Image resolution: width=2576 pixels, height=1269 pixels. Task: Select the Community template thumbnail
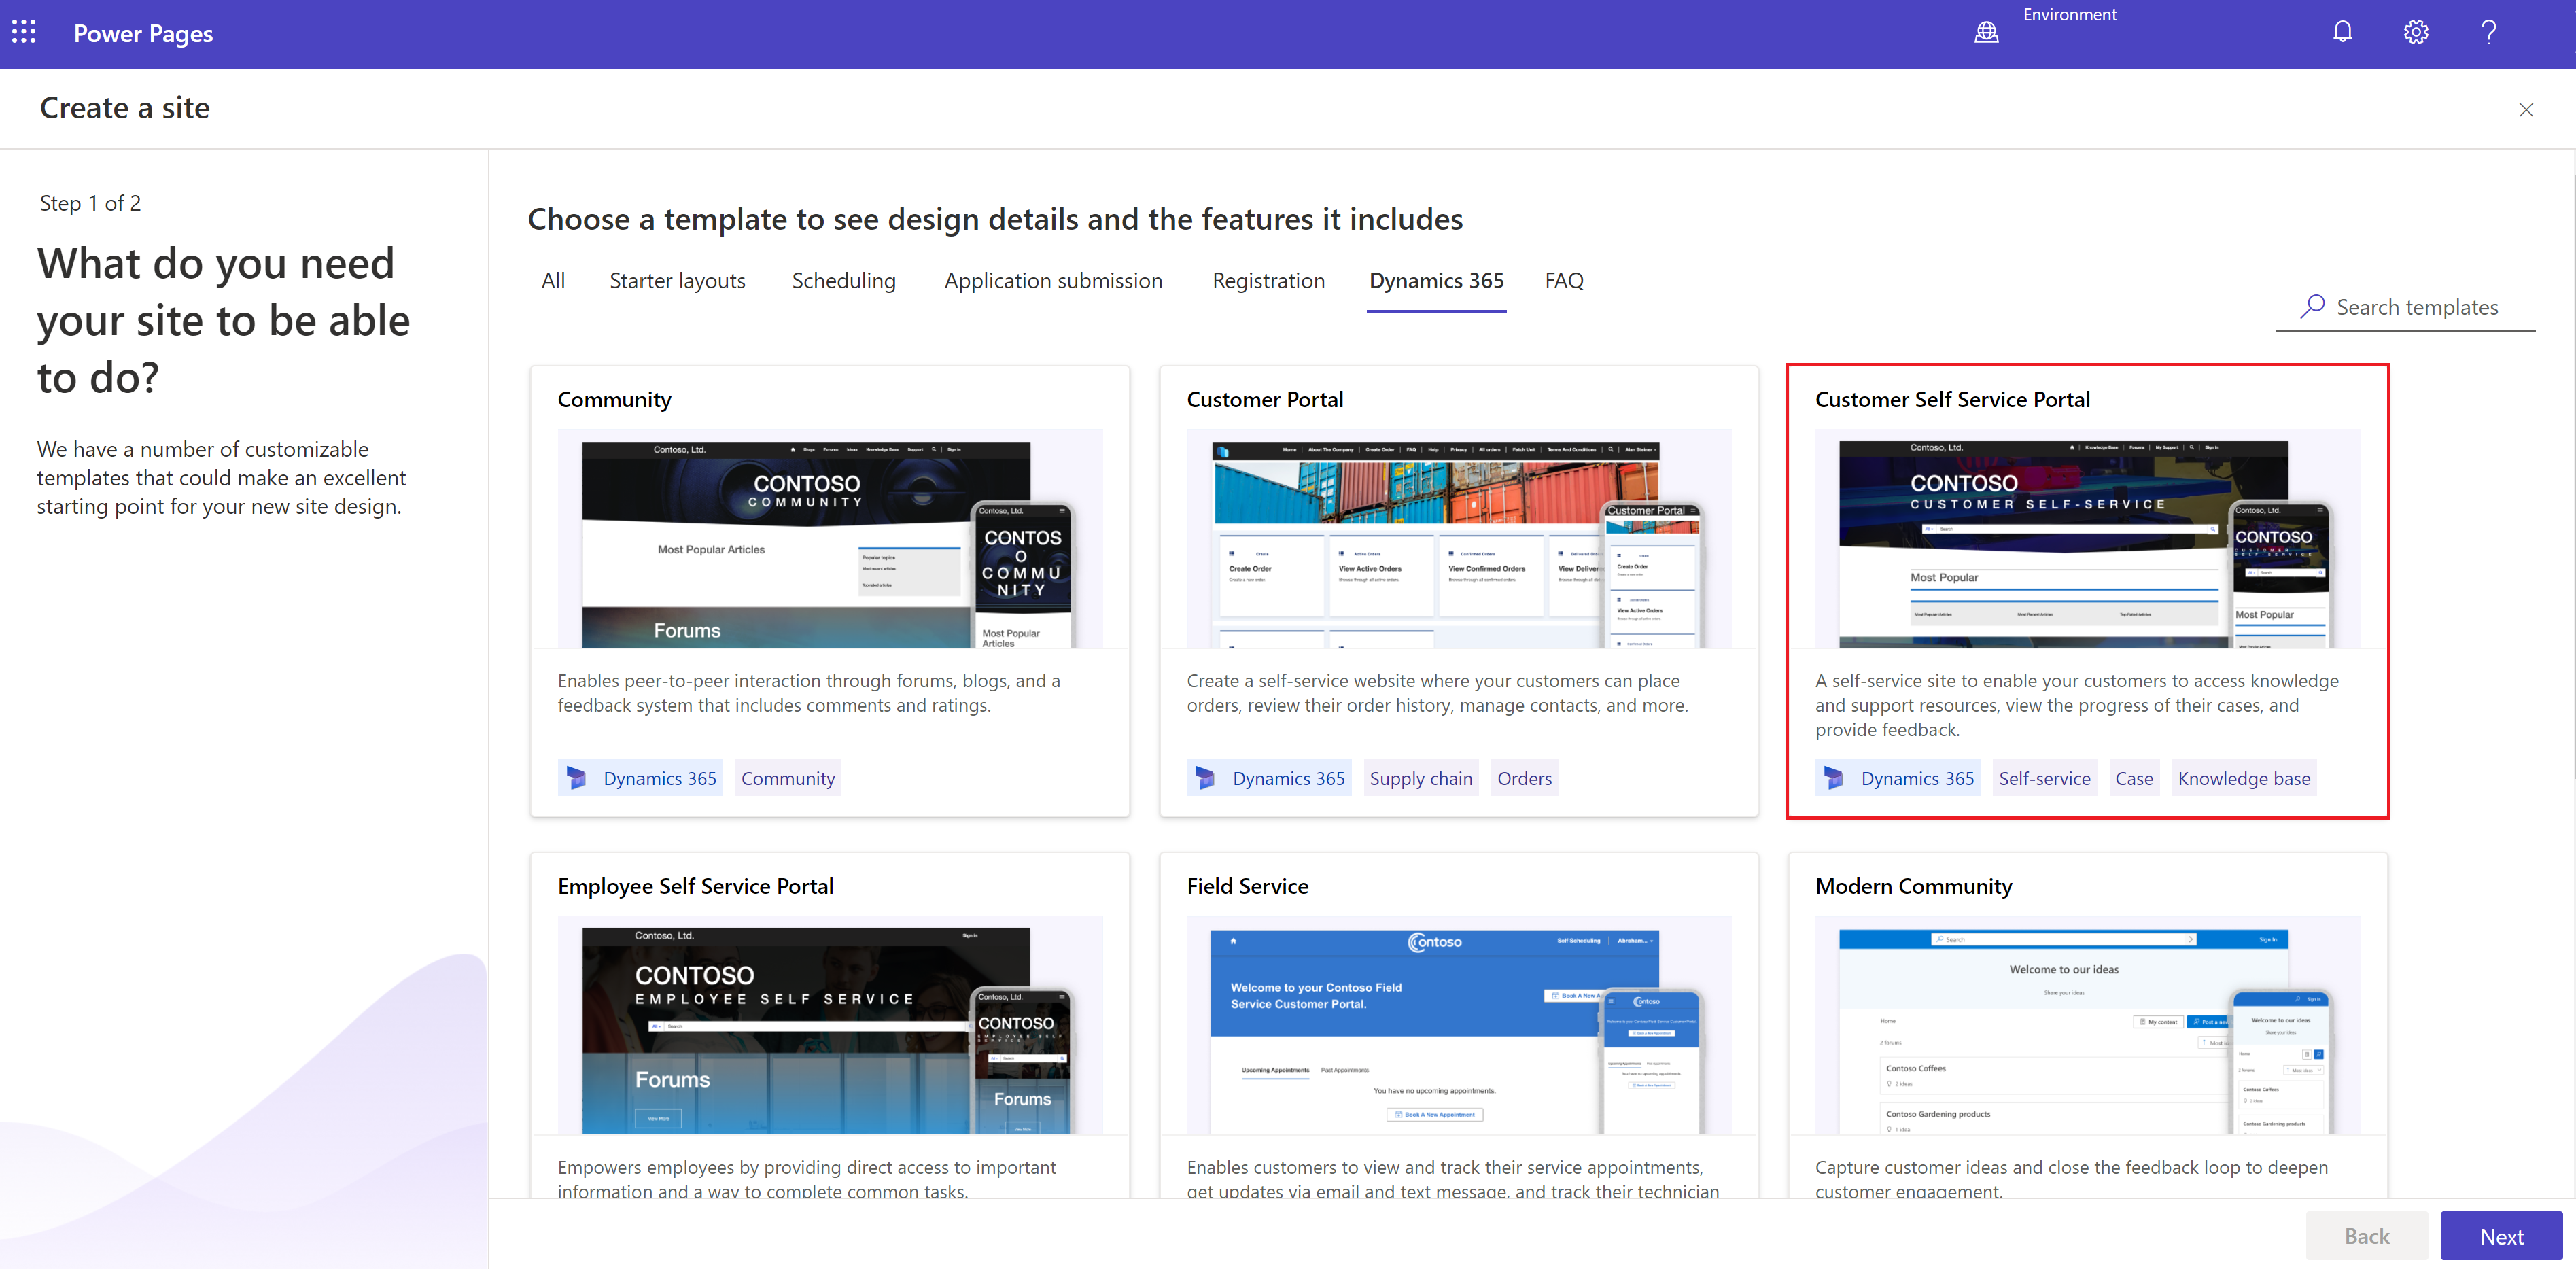(829, 539)
